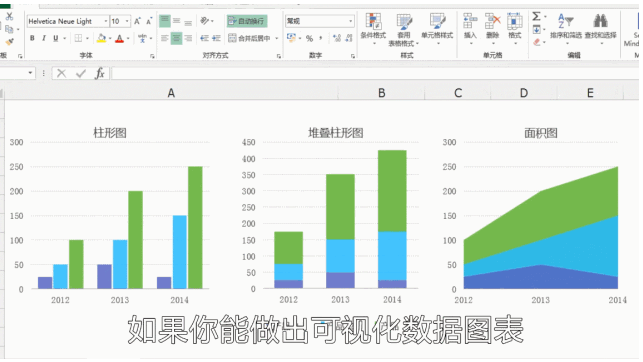Click the Copy icon
This screenshot has width=643, height=362.
(x=9, y=29)
